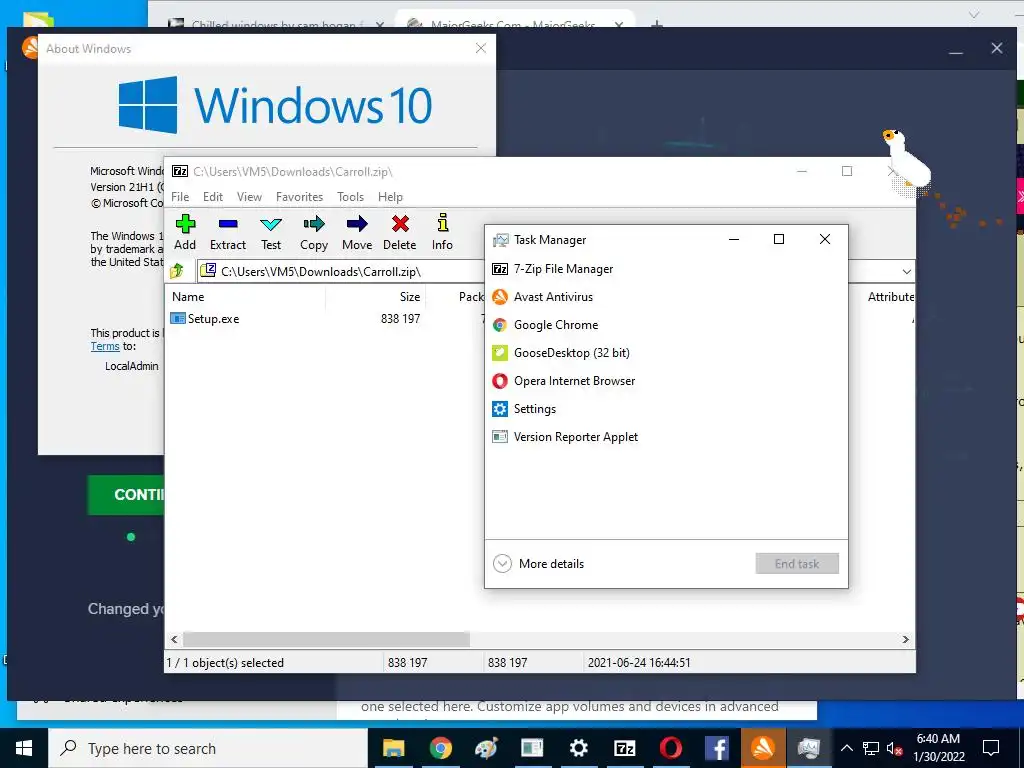Close the MajorGeeks browser tab
The width and height of the screenshot is (1024, 768).
coord(618,25)
